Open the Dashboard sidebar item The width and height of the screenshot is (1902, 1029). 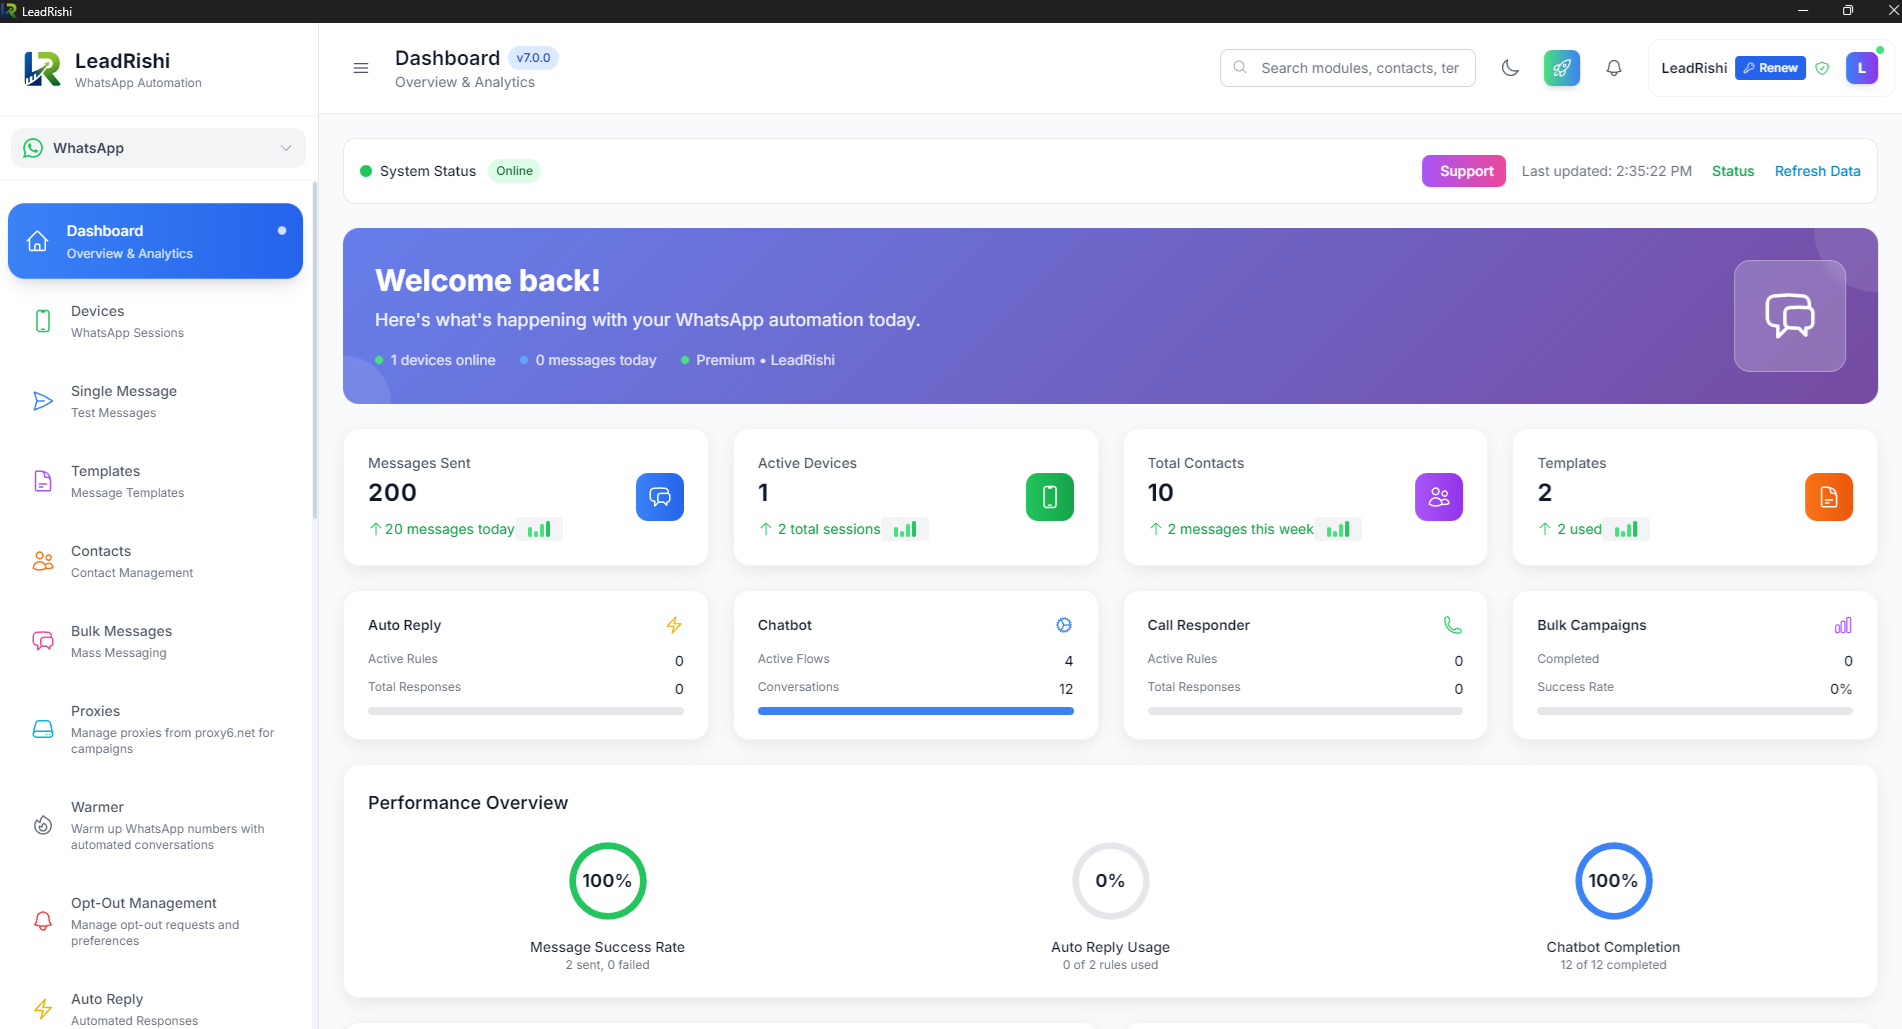coord(155,241)
